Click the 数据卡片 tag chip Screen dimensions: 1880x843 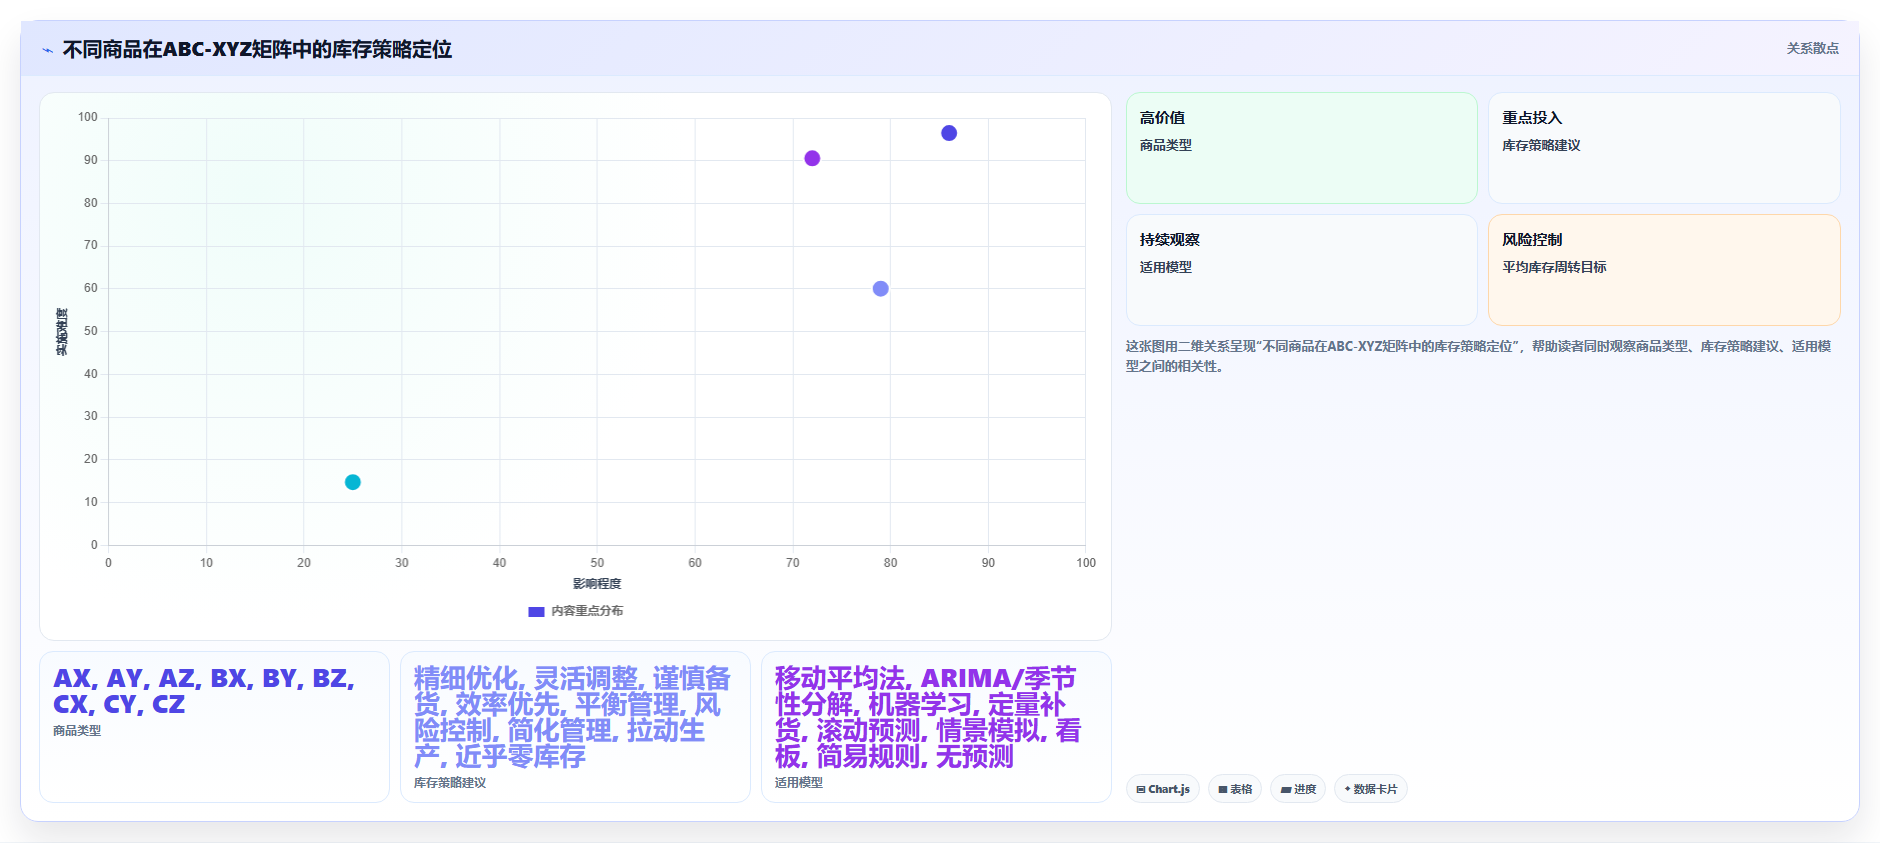coord(1371,789)
